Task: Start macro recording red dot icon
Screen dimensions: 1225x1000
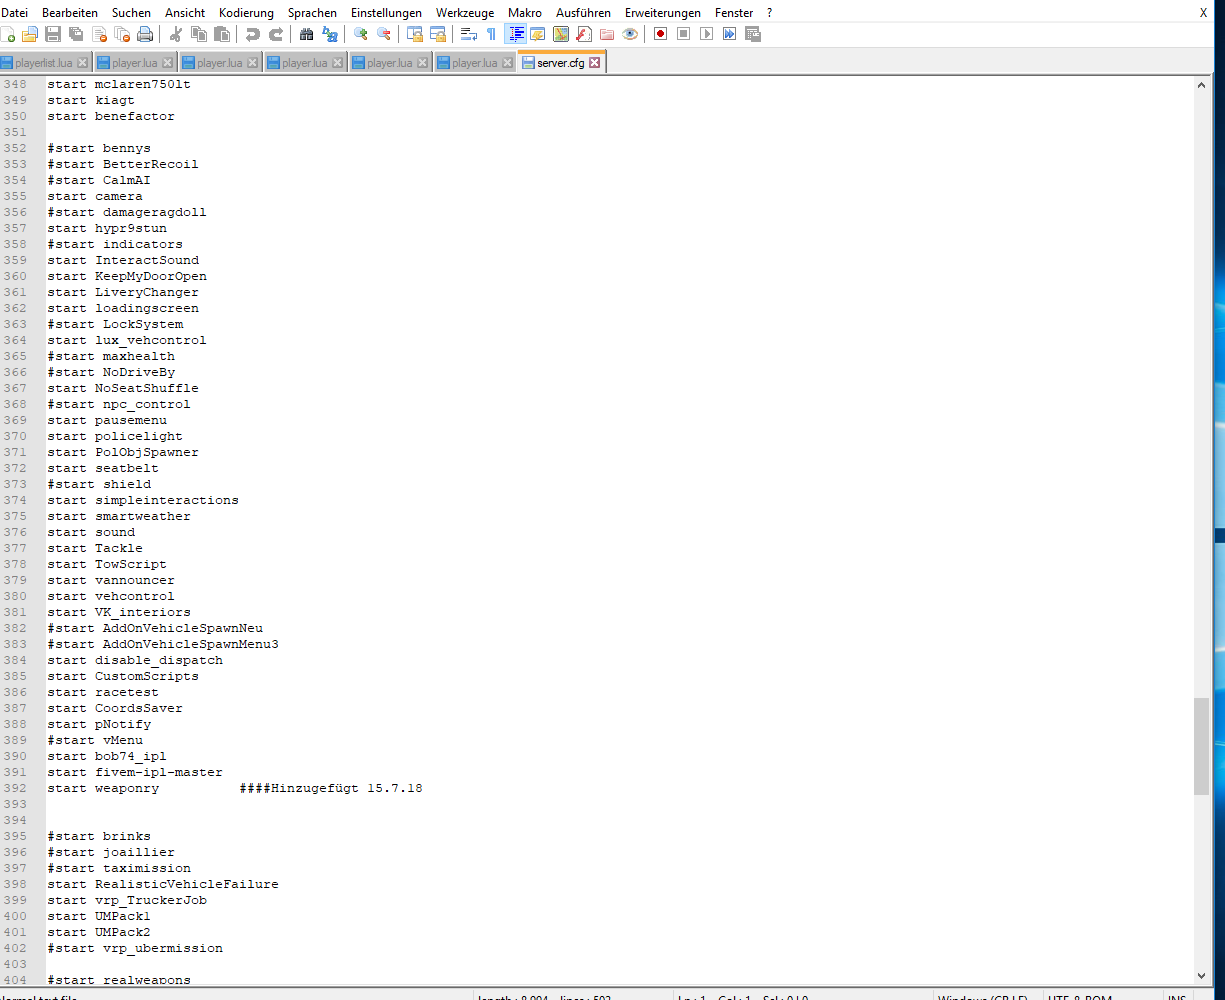Action: pos(661,34)
